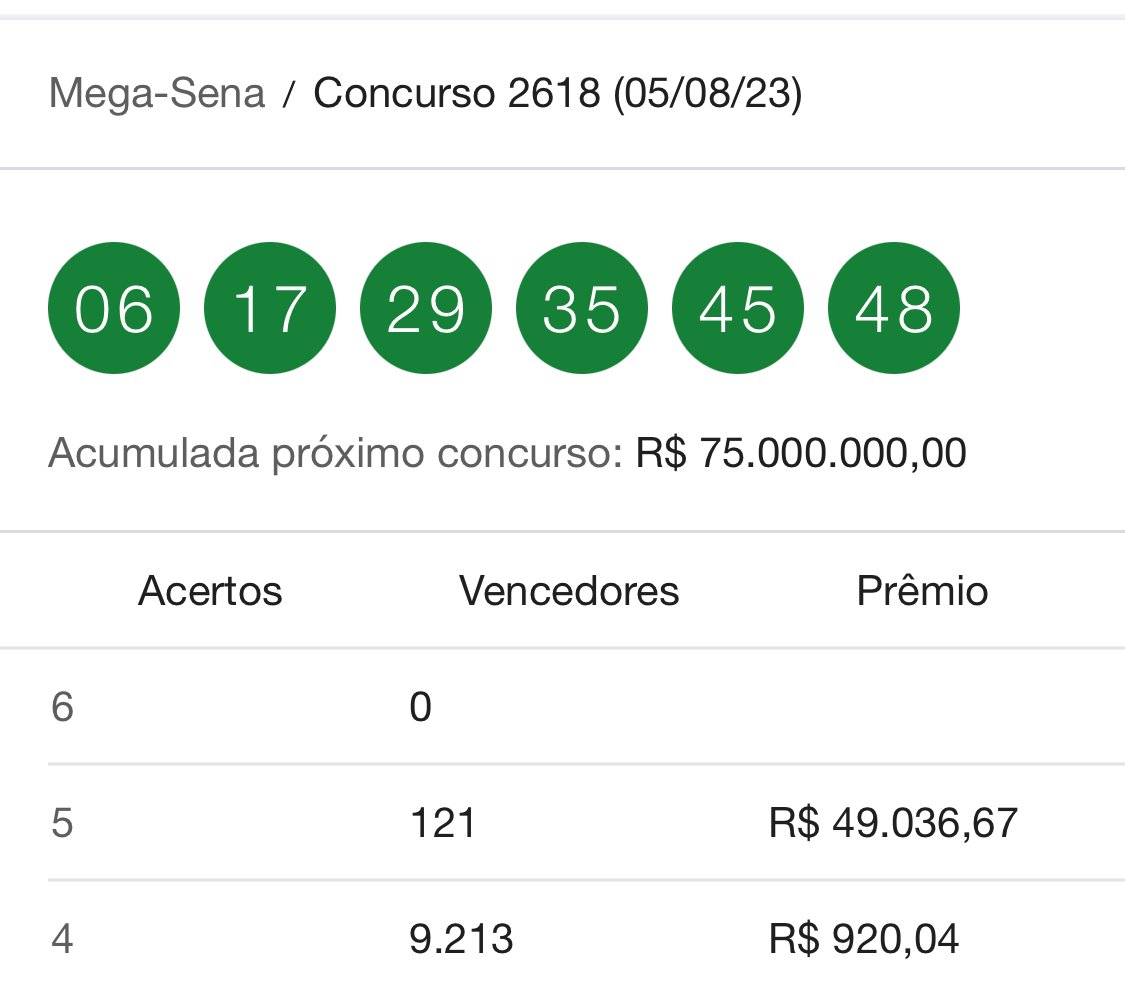Screen dimensions: 1125x993
Task: Click the Prêmio column header
Action: 923,590
